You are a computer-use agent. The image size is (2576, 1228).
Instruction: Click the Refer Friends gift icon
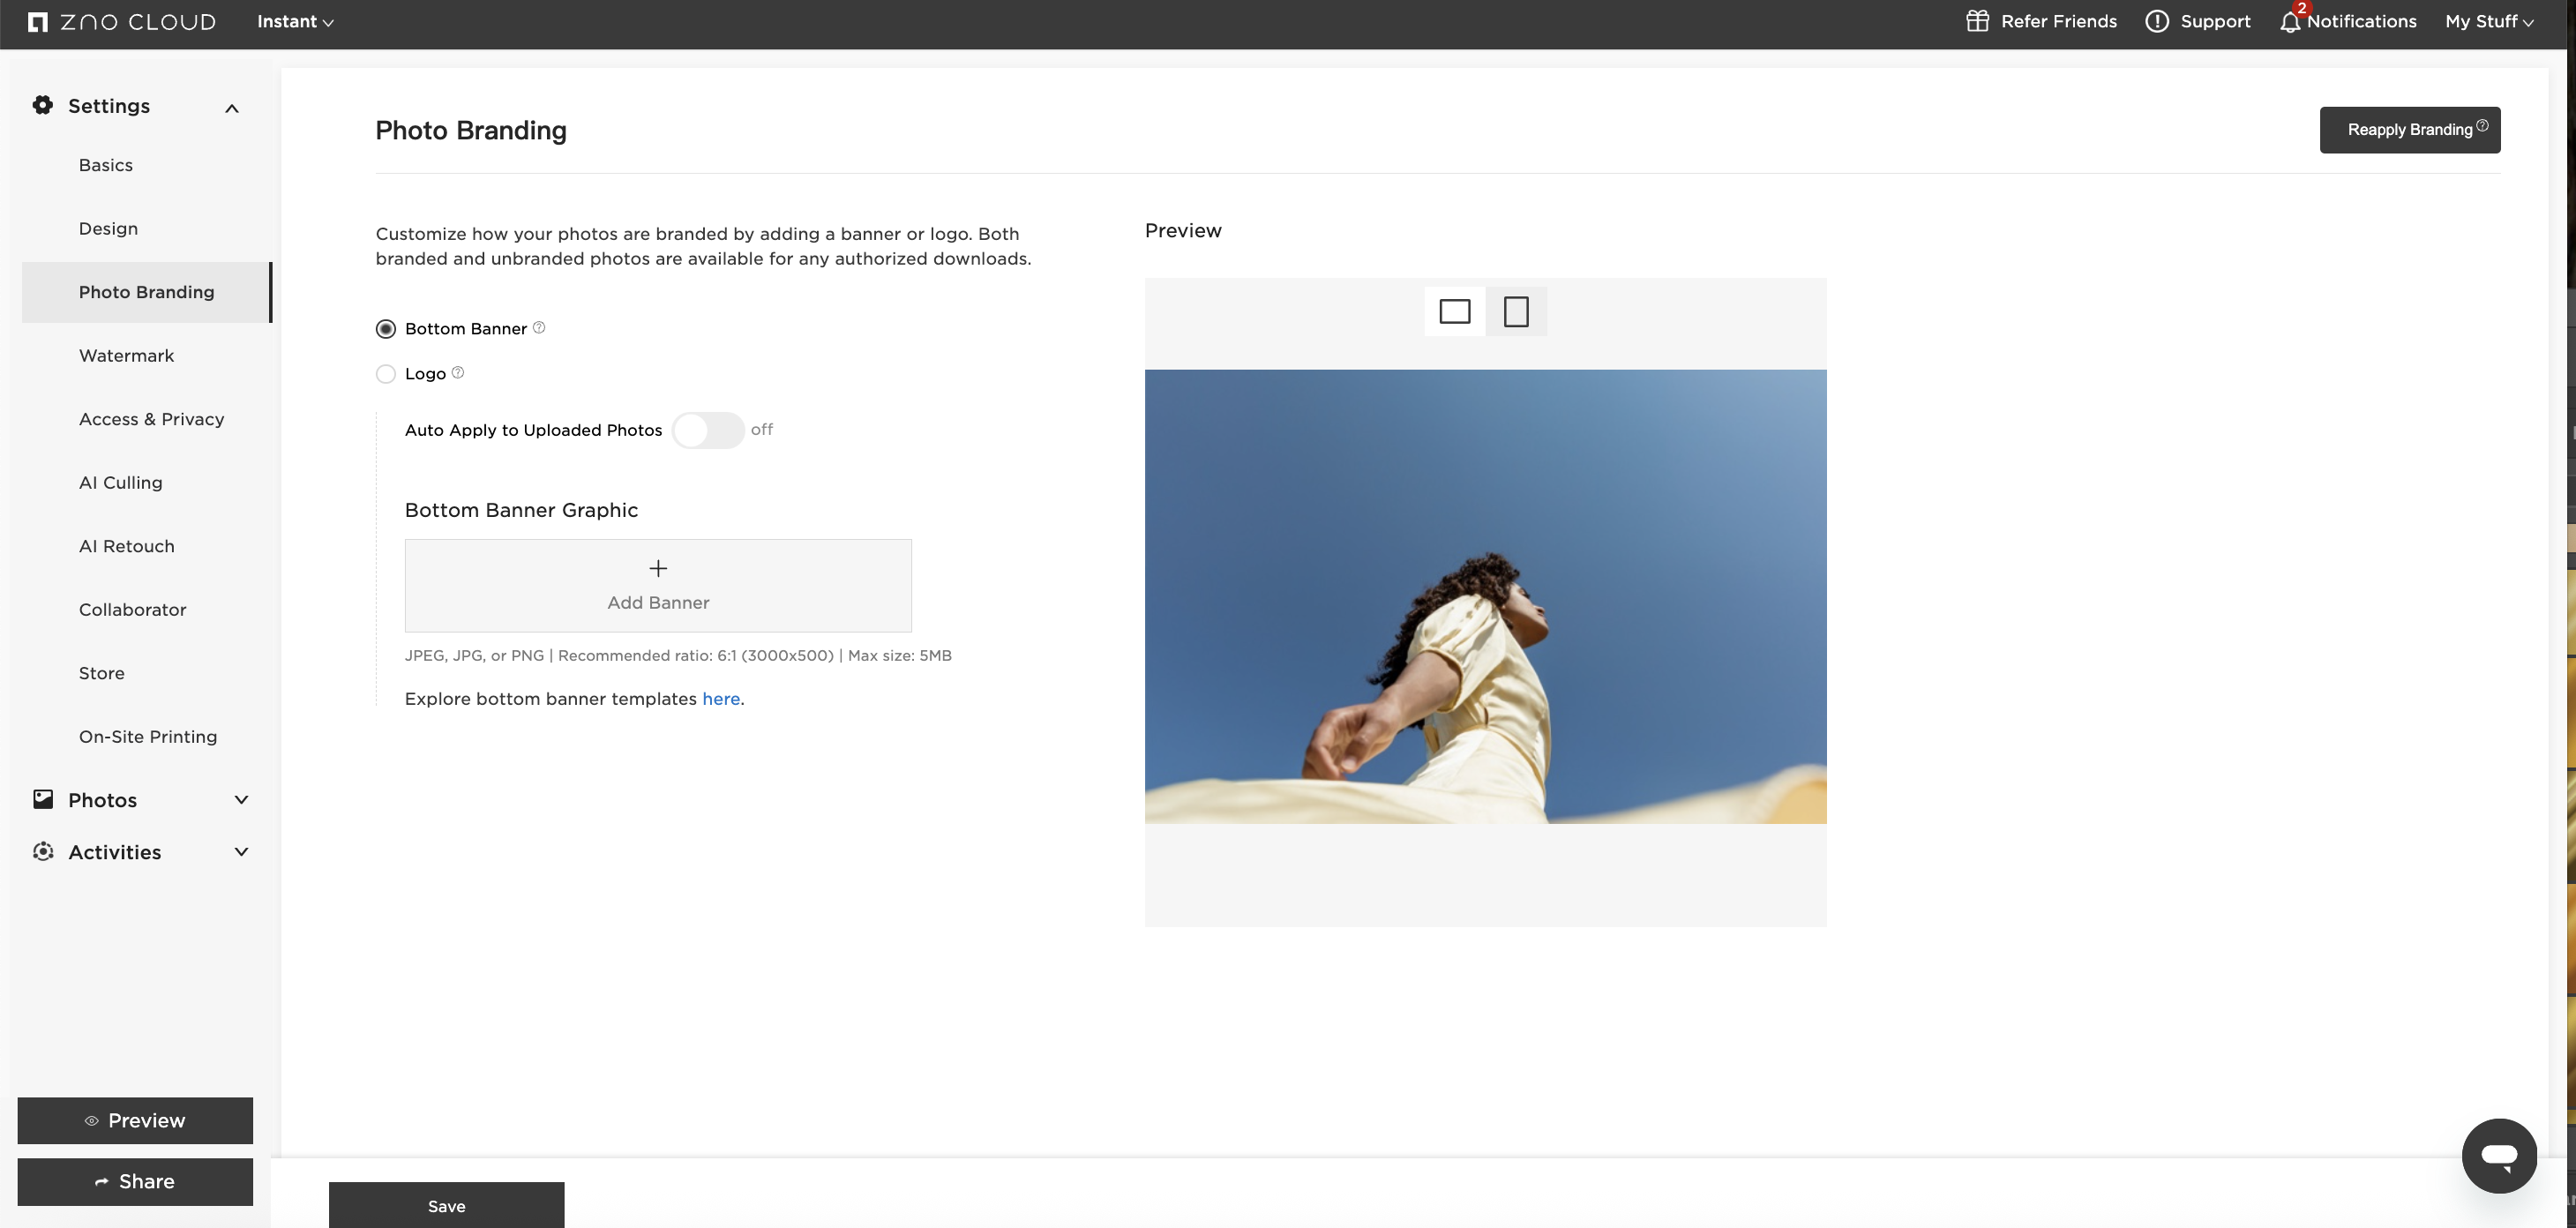(x=1977, y=21)
